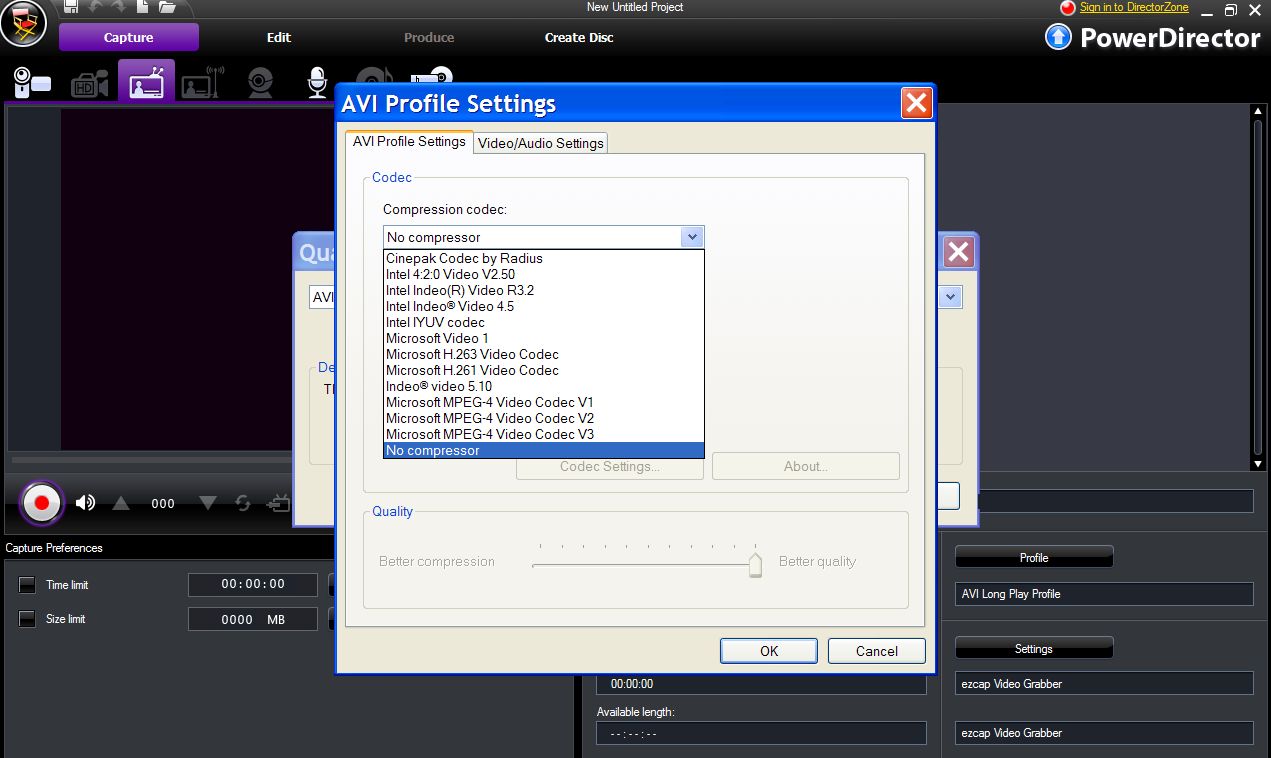Click the Codec Settings button

pyautogui.click(x=610, y=467)
